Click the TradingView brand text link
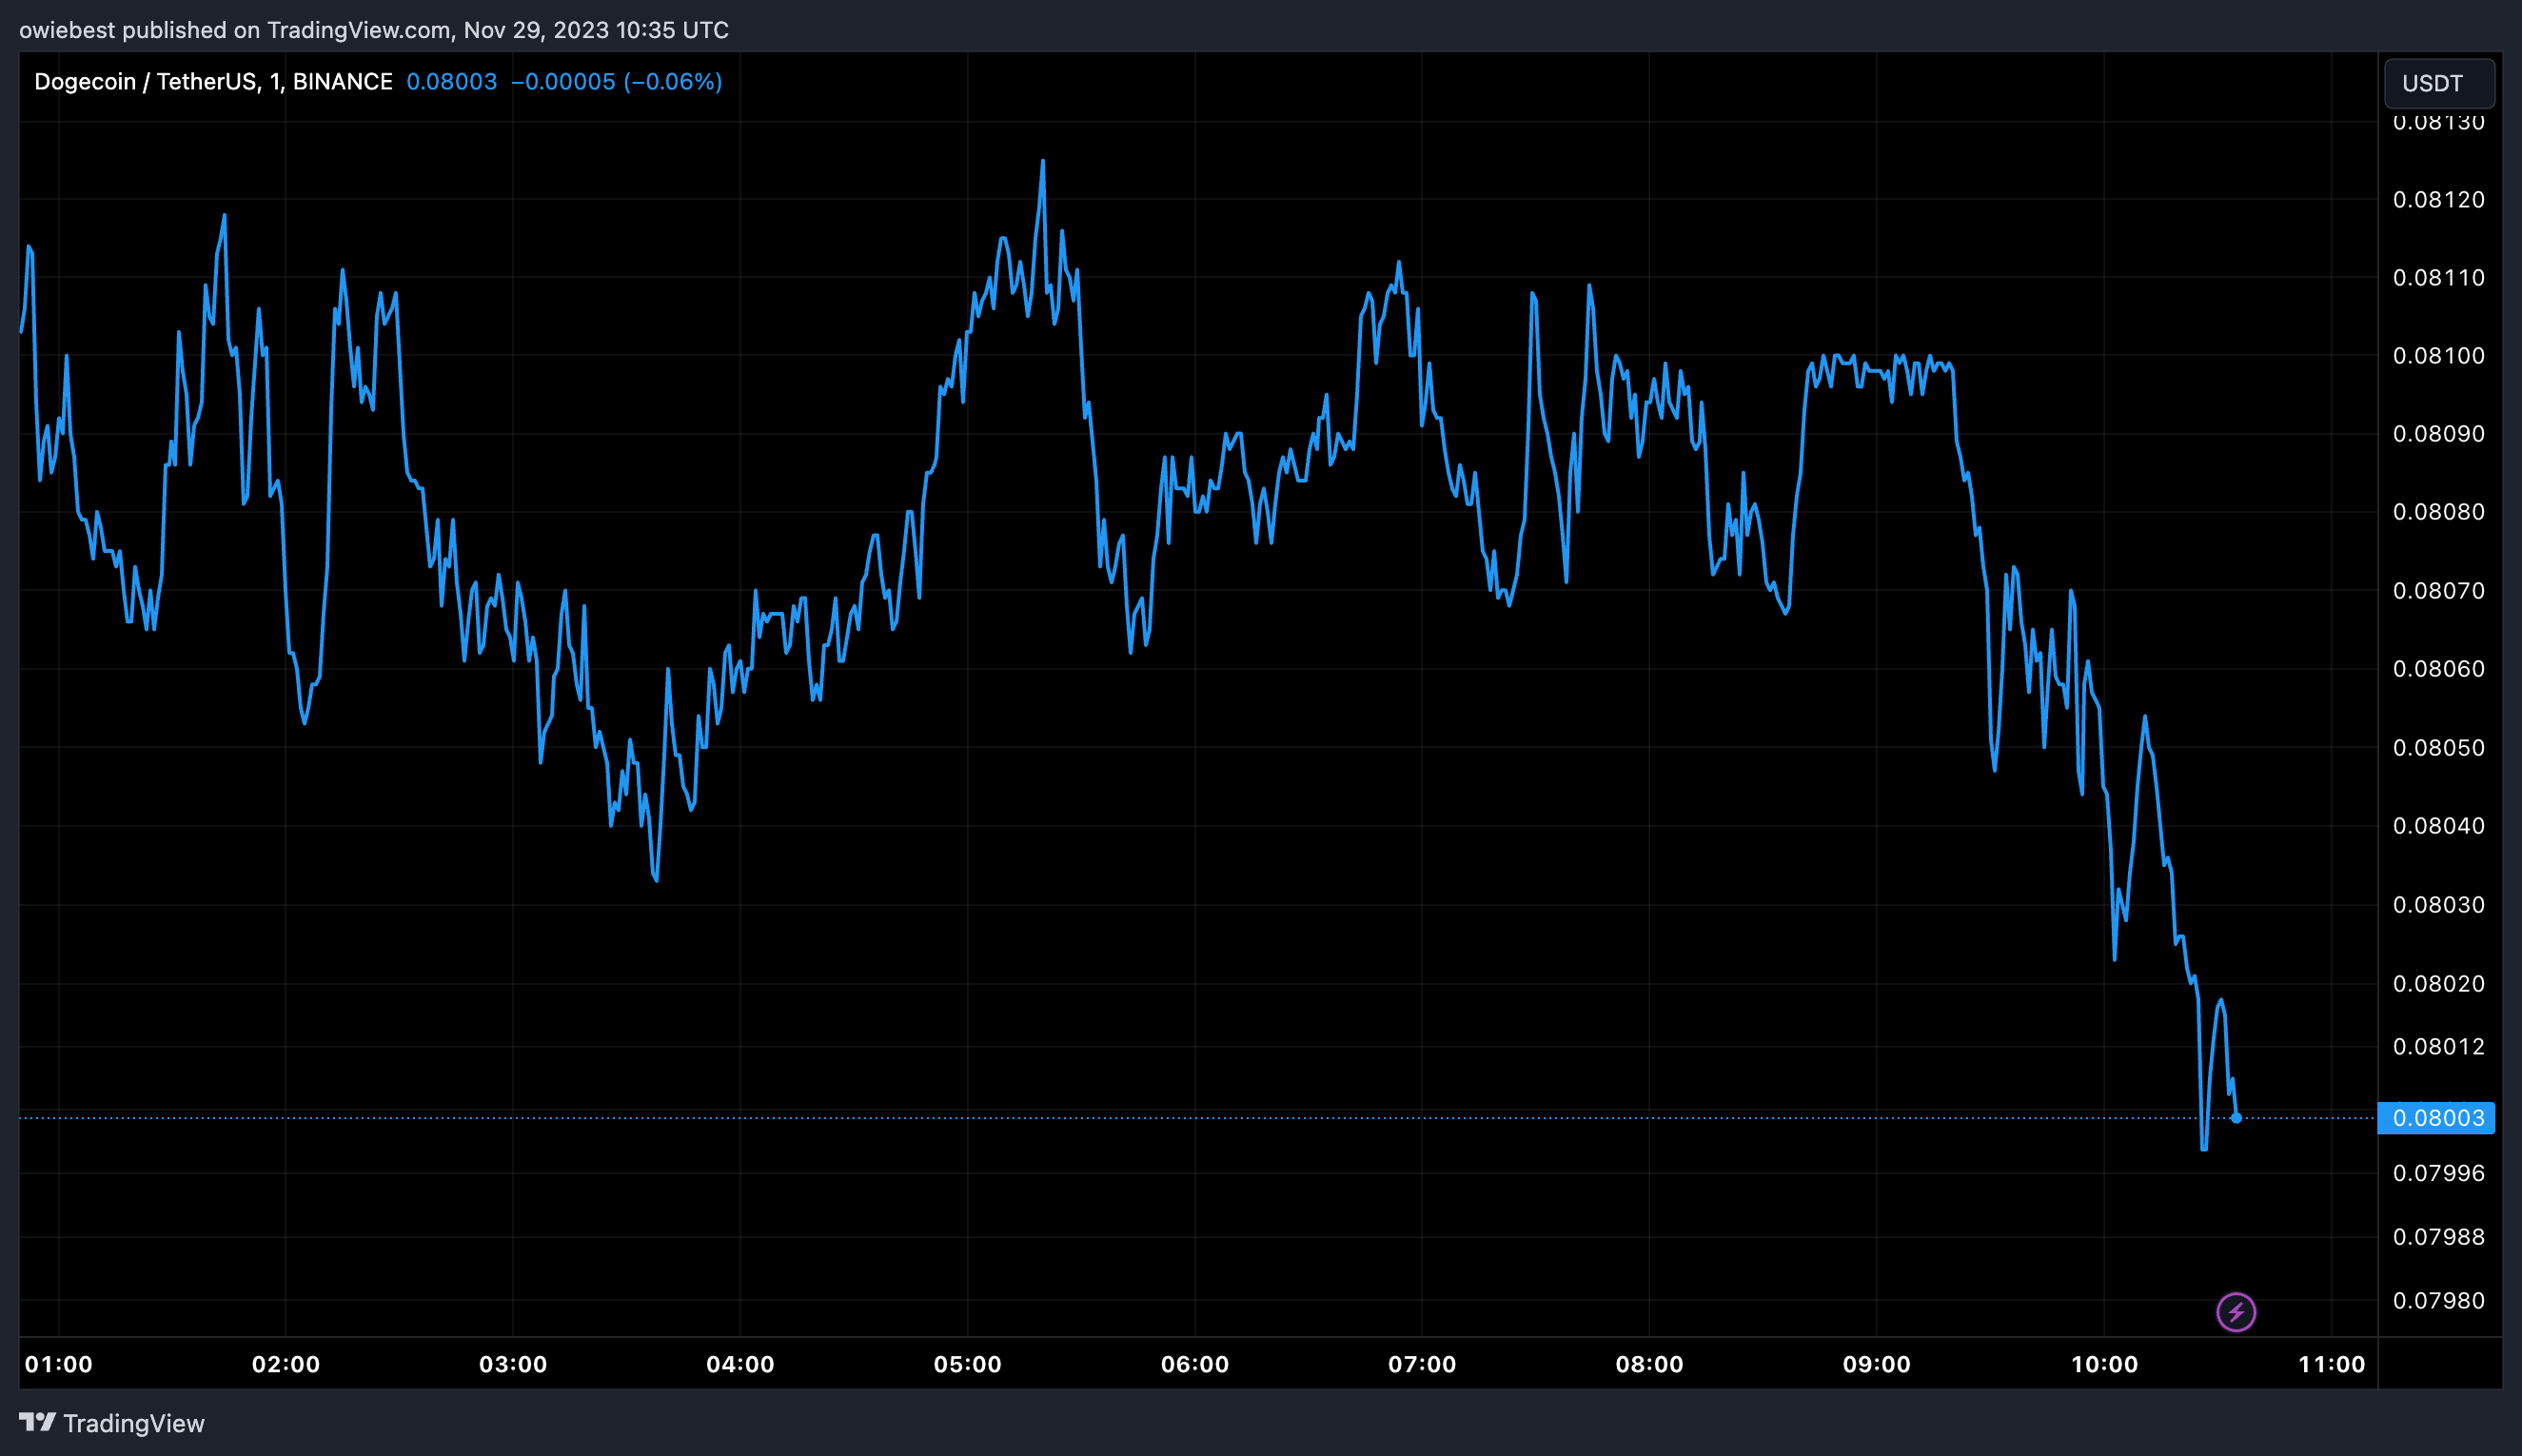This screenshot has height=1456, width=2522. point(133,1423)
